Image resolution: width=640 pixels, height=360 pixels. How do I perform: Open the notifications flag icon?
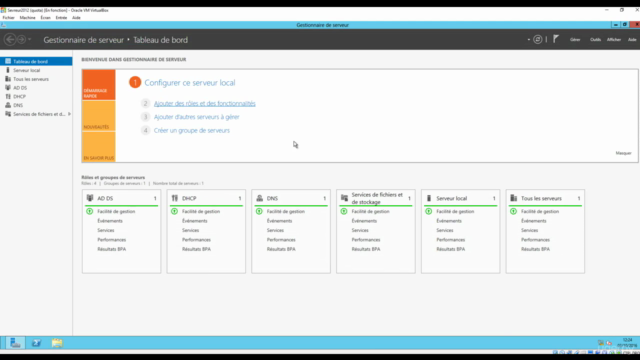pyautogui.click(x=556, y=39)
